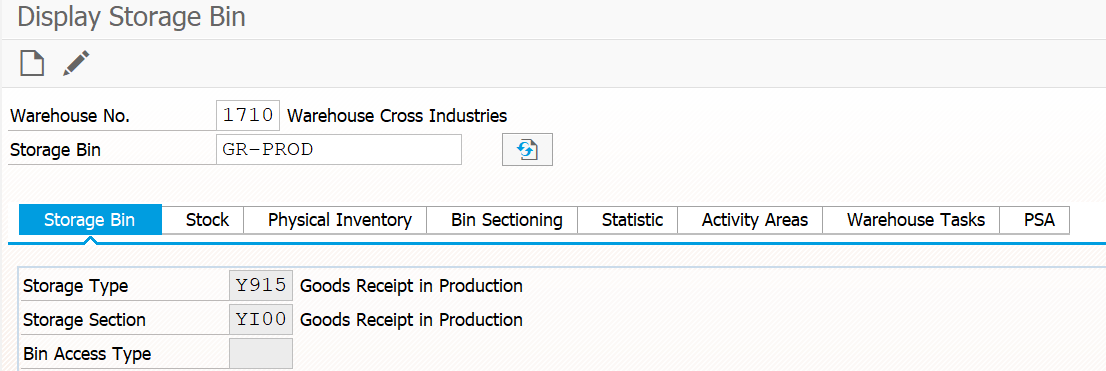
Task: Click the Warehouse No. field showing 1710
Action: click(x=248, y=116)
